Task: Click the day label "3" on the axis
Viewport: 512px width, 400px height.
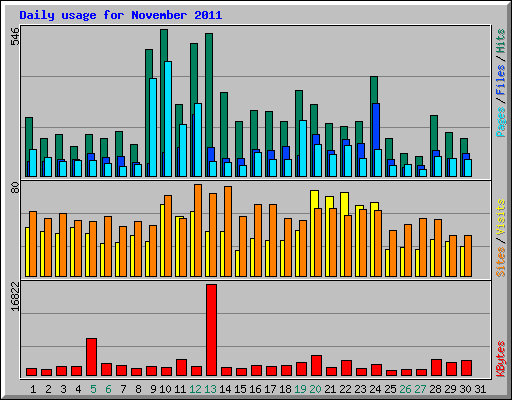Action: (x=63, y=389)
